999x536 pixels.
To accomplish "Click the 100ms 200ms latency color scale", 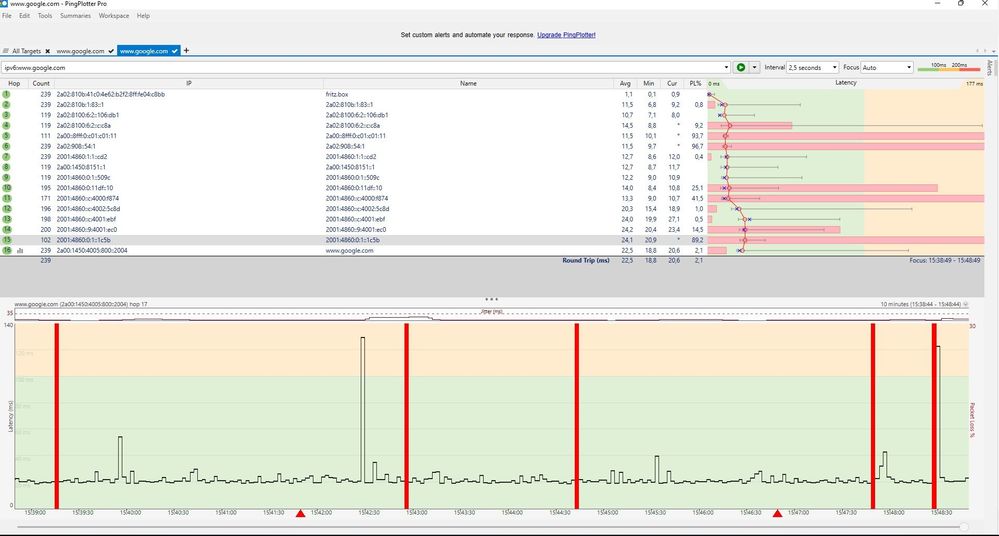I will tap(949, 67).
